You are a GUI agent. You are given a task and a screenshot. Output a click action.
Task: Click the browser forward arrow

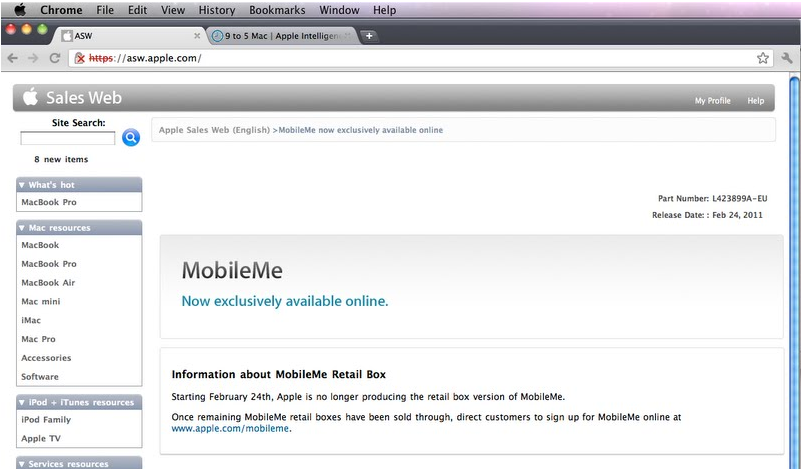click(x=33, y=58)
